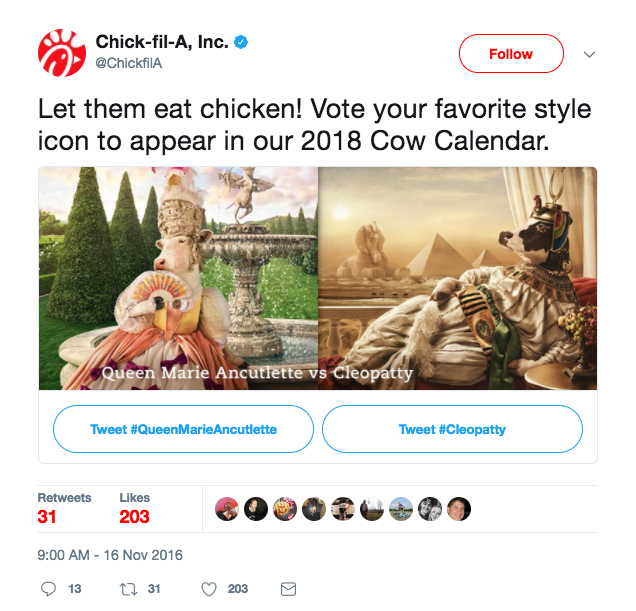Viewport: 636px width, 611px height.
Task: Click the reply speech bubble icon
Action: tap(48, 589)
